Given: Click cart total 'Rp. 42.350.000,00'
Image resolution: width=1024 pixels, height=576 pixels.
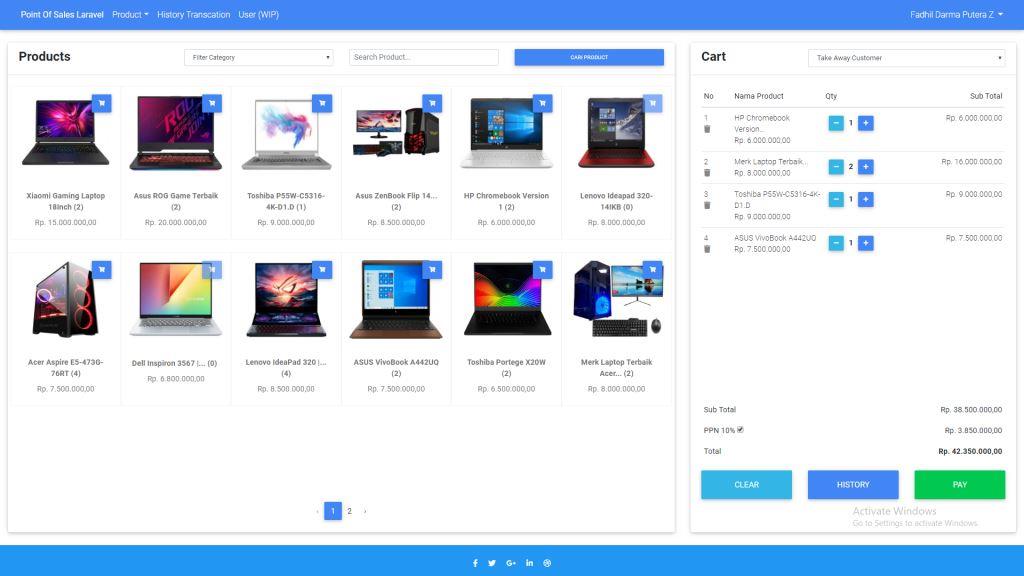Looking at the screenshot, I should tap(970, 451).
